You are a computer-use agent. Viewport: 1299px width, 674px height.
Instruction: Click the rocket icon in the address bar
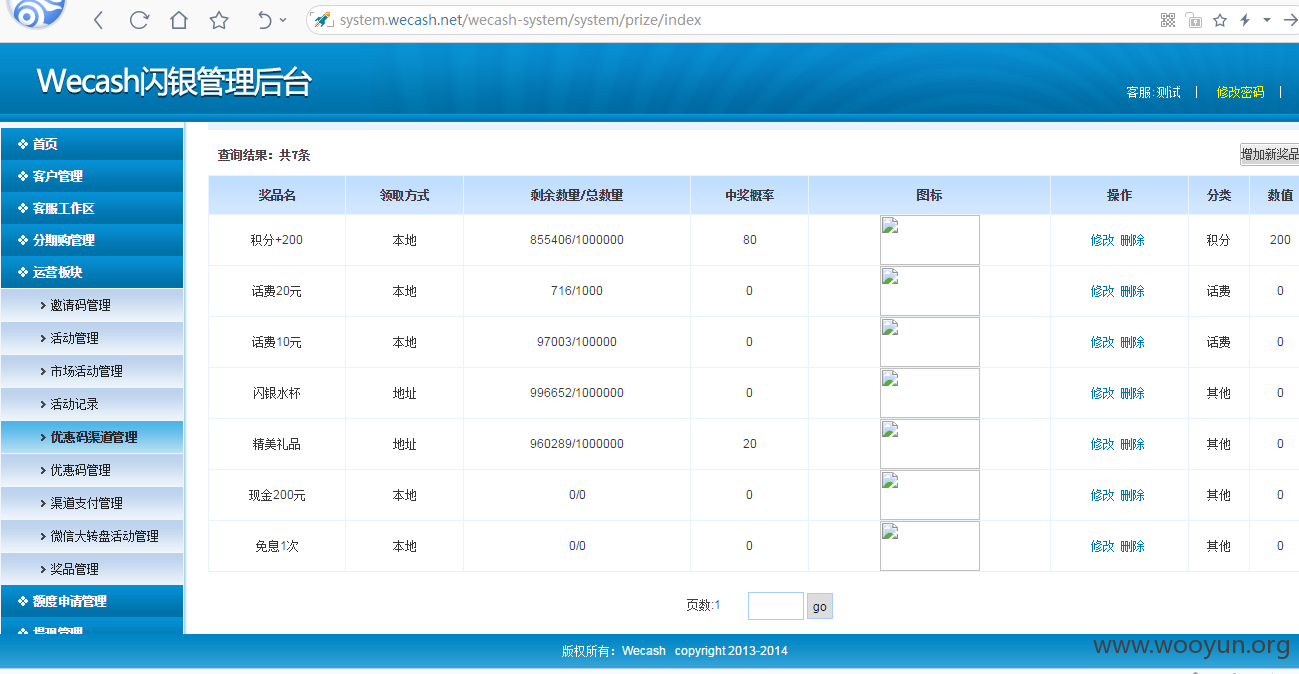[322, 20]
